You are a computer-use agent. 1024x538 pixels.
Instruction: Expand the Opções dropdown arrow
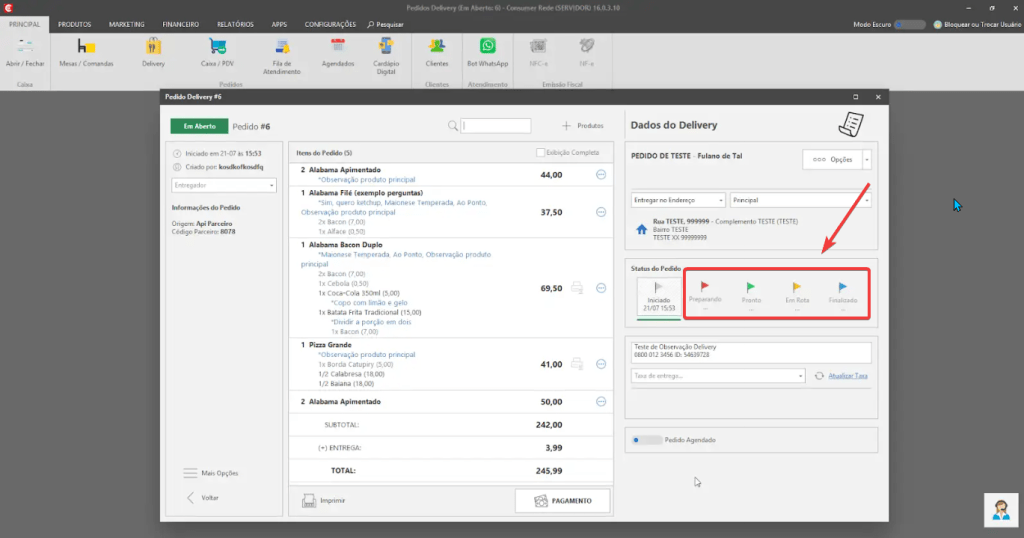867,159
